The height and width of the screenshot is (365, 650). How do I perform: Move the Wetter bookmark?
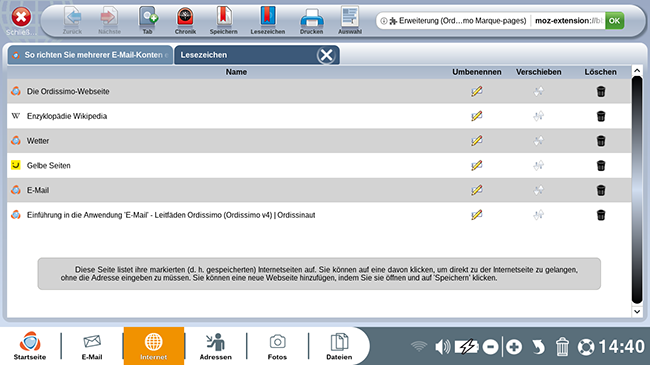point(538,141)
